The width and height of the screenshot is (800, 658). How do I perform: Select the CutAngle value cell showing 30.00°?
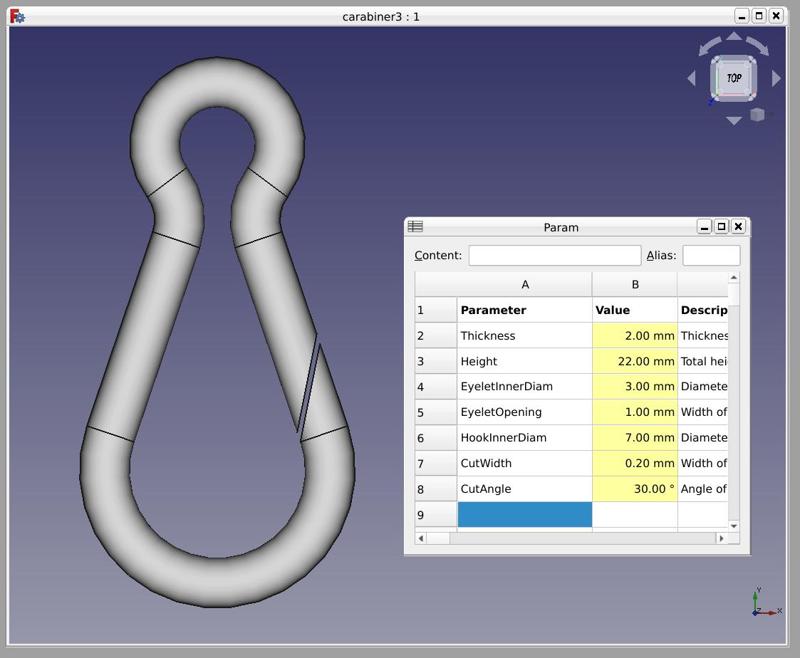(636, 489)
